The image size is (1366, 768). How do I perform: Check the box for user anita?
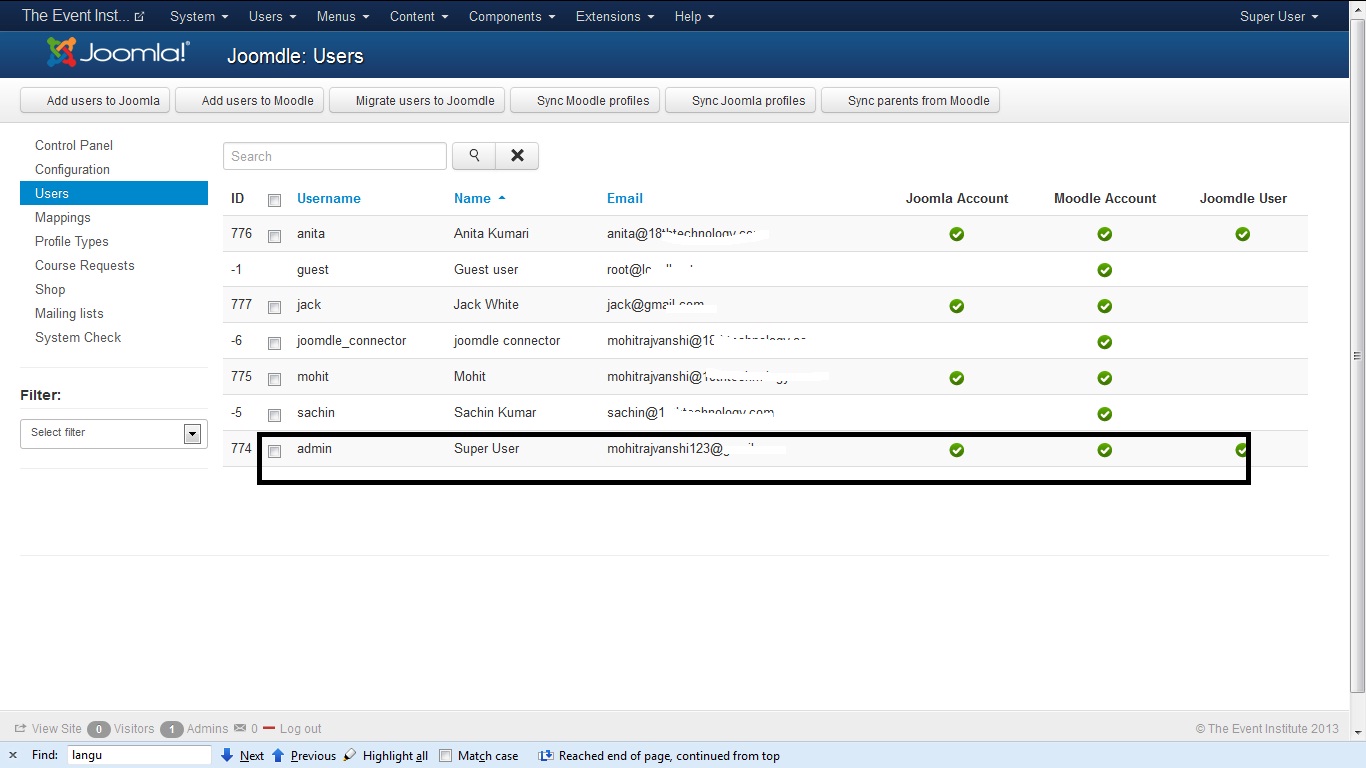274,237
